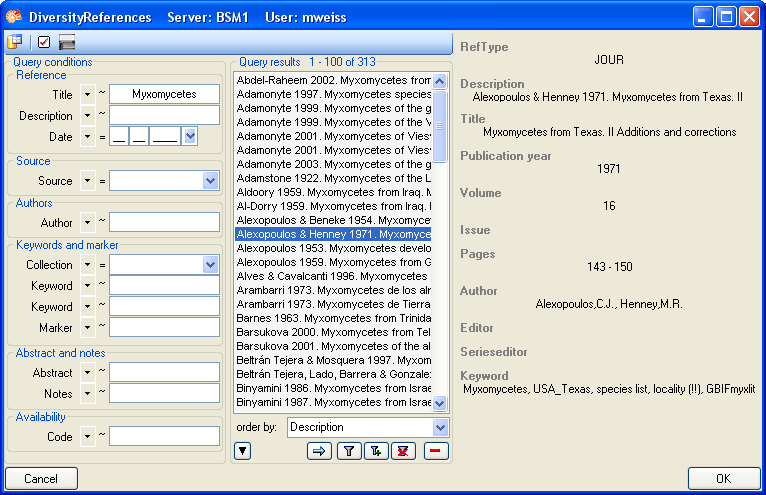Screen dimensions: 766x495
Task: Click the red minus remove button
Action: point(437,451)
